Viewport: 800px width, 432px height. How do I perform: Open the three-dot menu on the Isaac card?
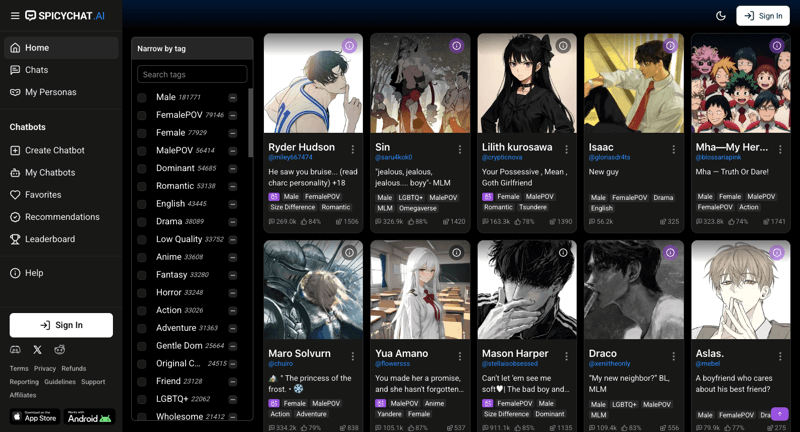tap(673, 150)
